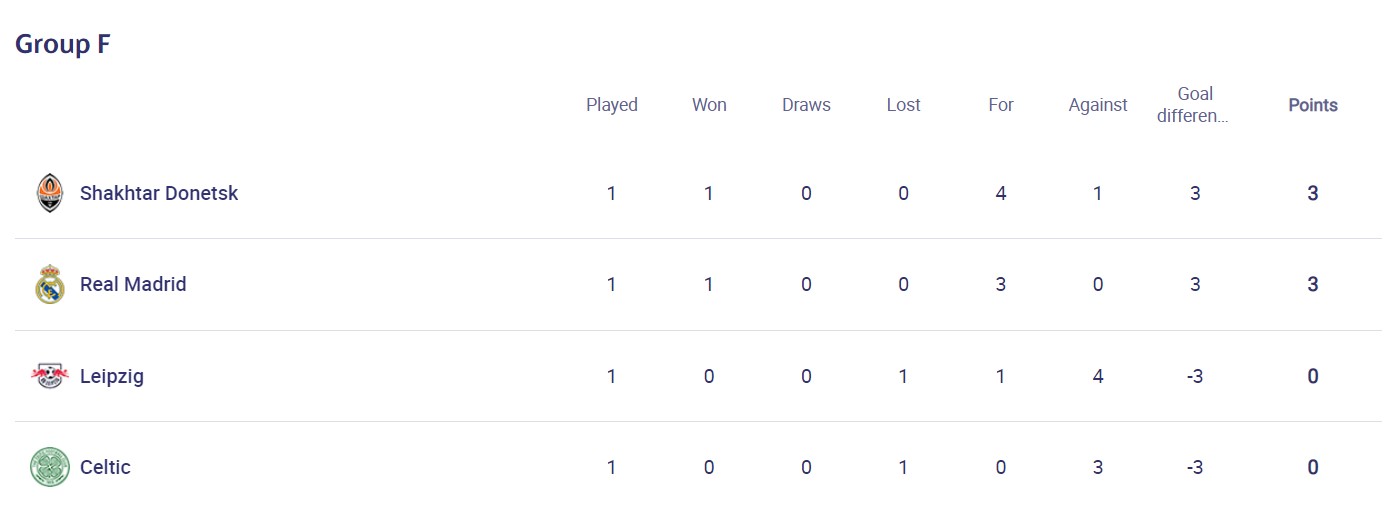Click Shakhtar Donetsk's points value

click(1313, 193)
